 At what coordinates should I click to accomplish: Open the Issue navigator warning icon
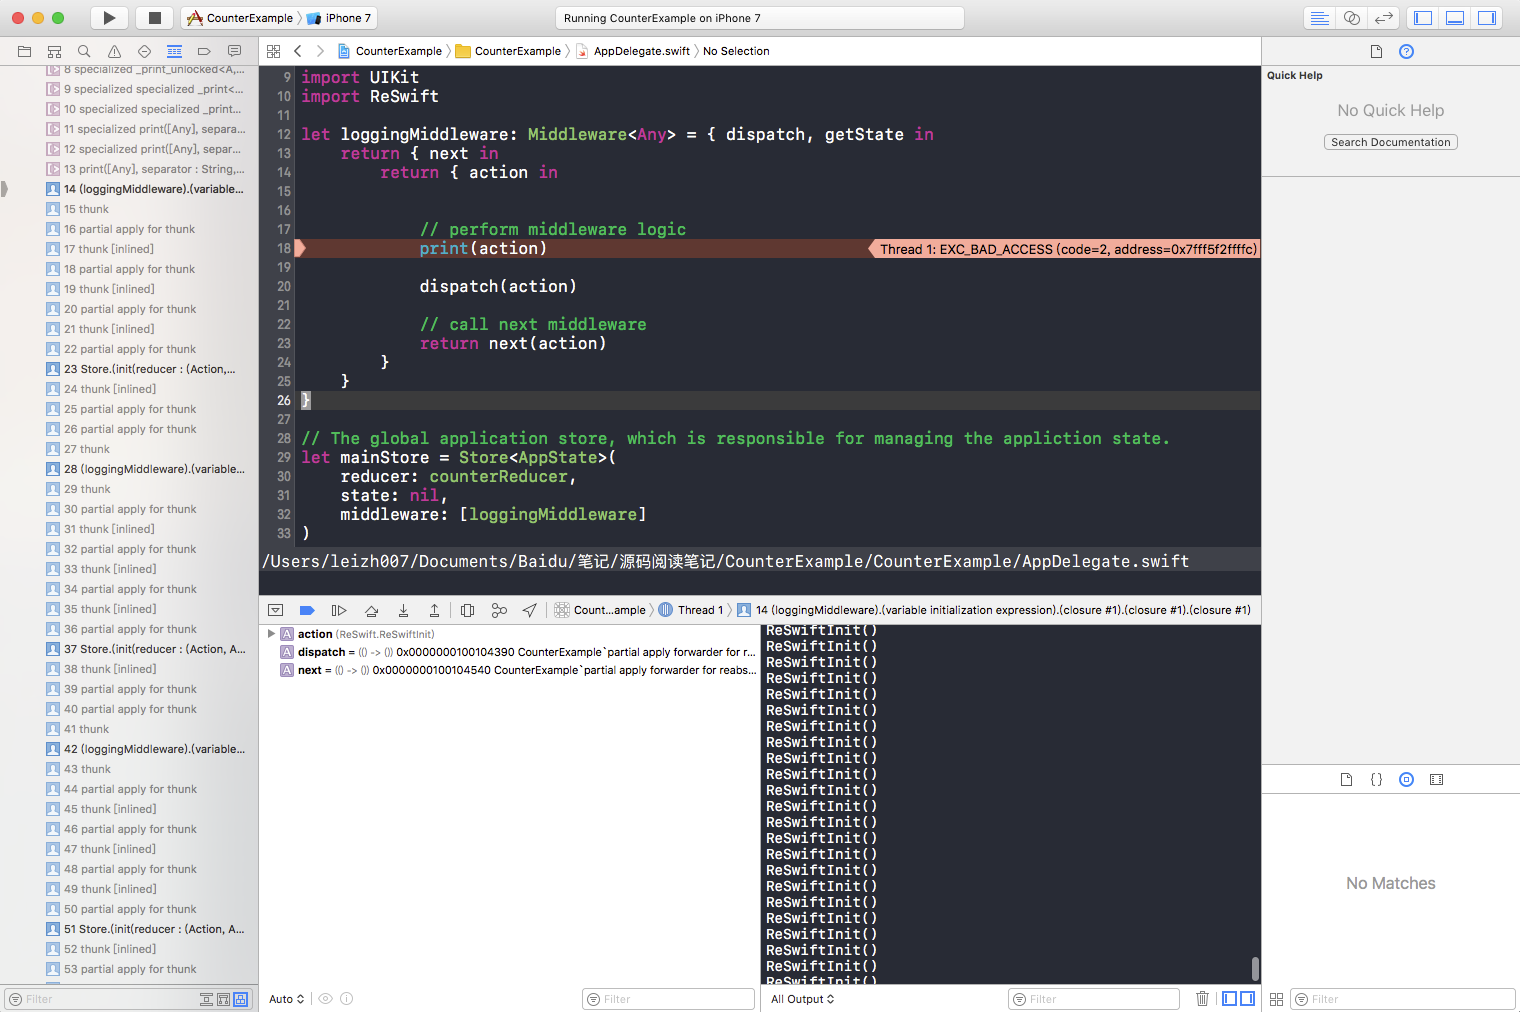[114, 51]
